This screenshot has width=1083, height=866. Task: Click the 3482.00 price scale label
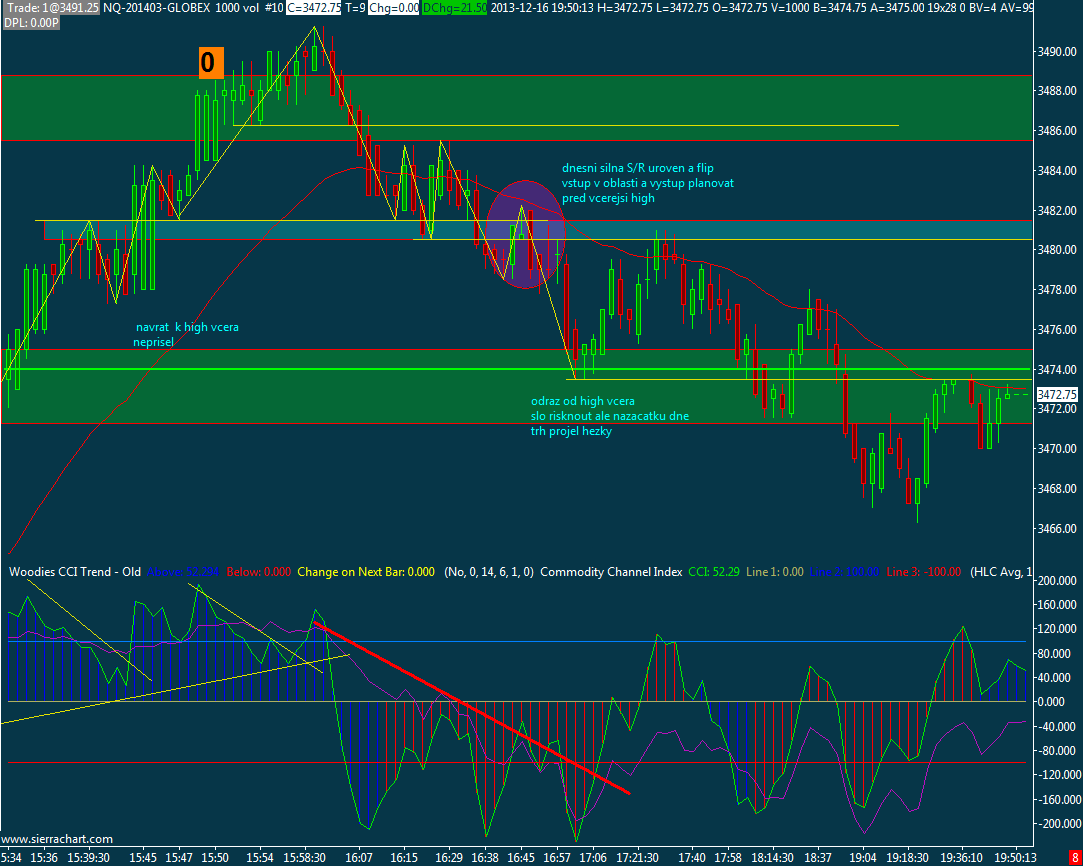tap(1057, 210)
